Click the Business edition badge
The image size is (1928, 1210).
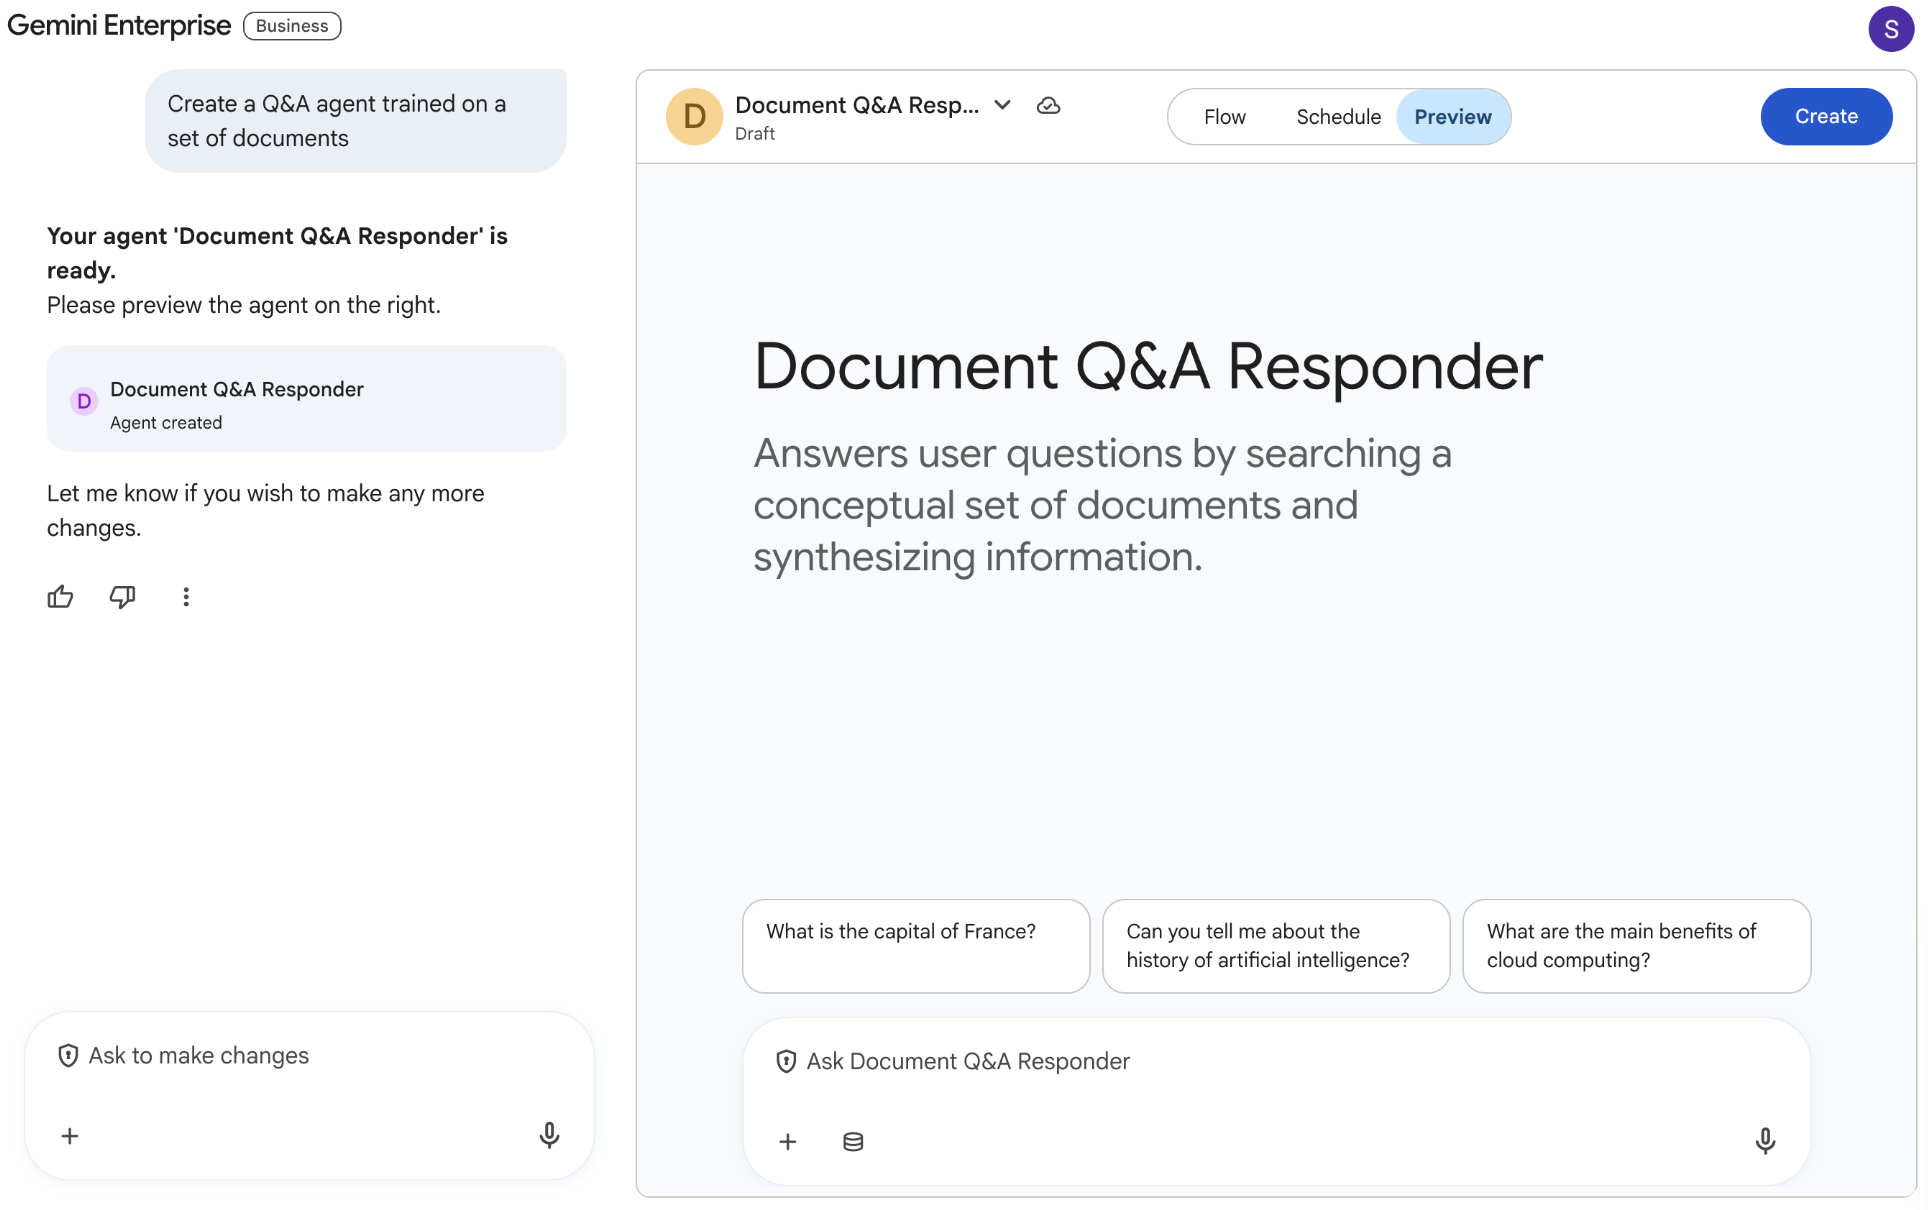[292, 26]
